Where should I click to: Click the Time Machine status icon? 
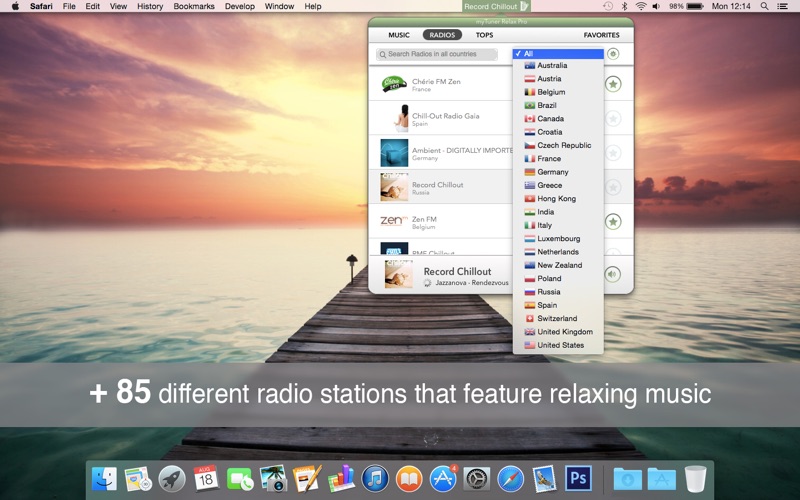608,6
